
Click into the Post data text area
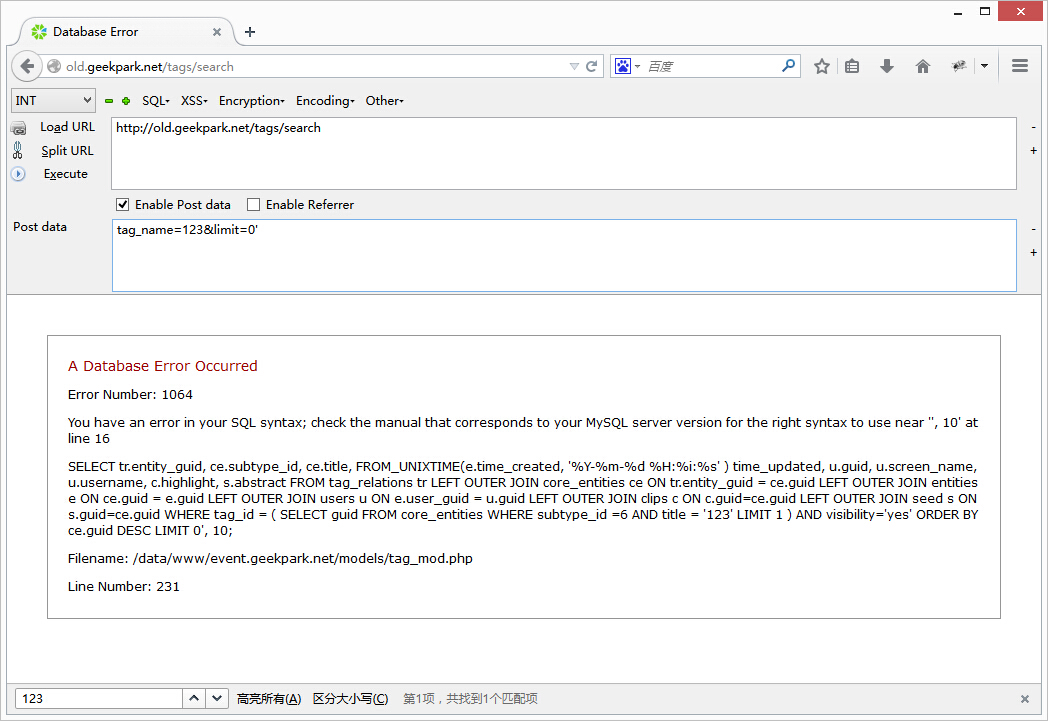[564, 255]
